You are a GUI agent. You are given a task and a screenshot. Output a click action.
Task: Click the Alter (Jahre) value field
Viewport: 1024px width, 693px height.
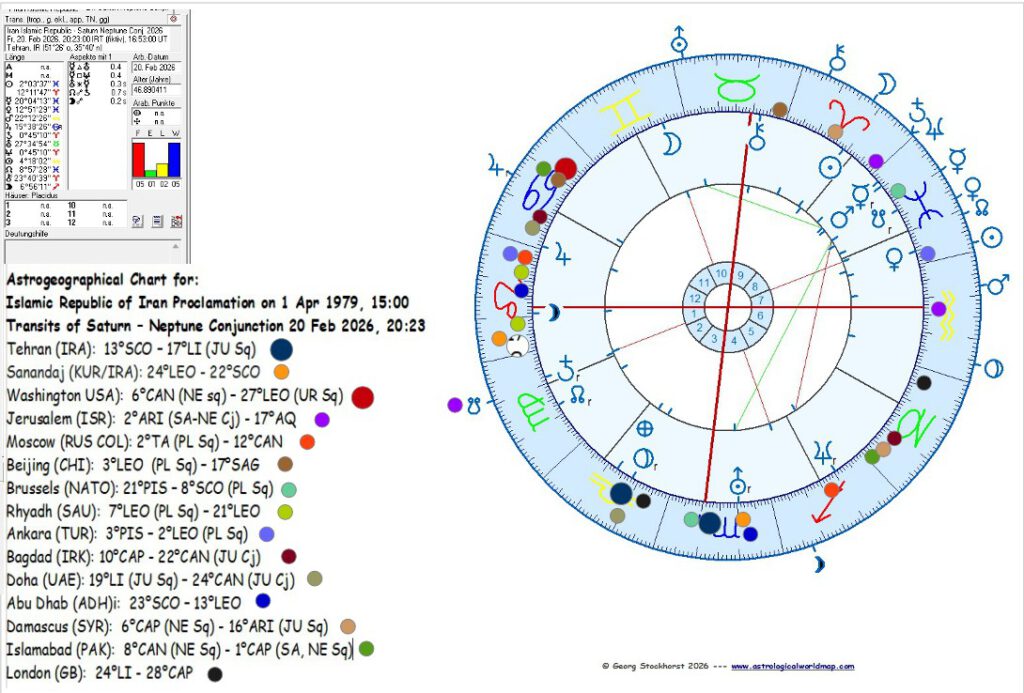155,89
